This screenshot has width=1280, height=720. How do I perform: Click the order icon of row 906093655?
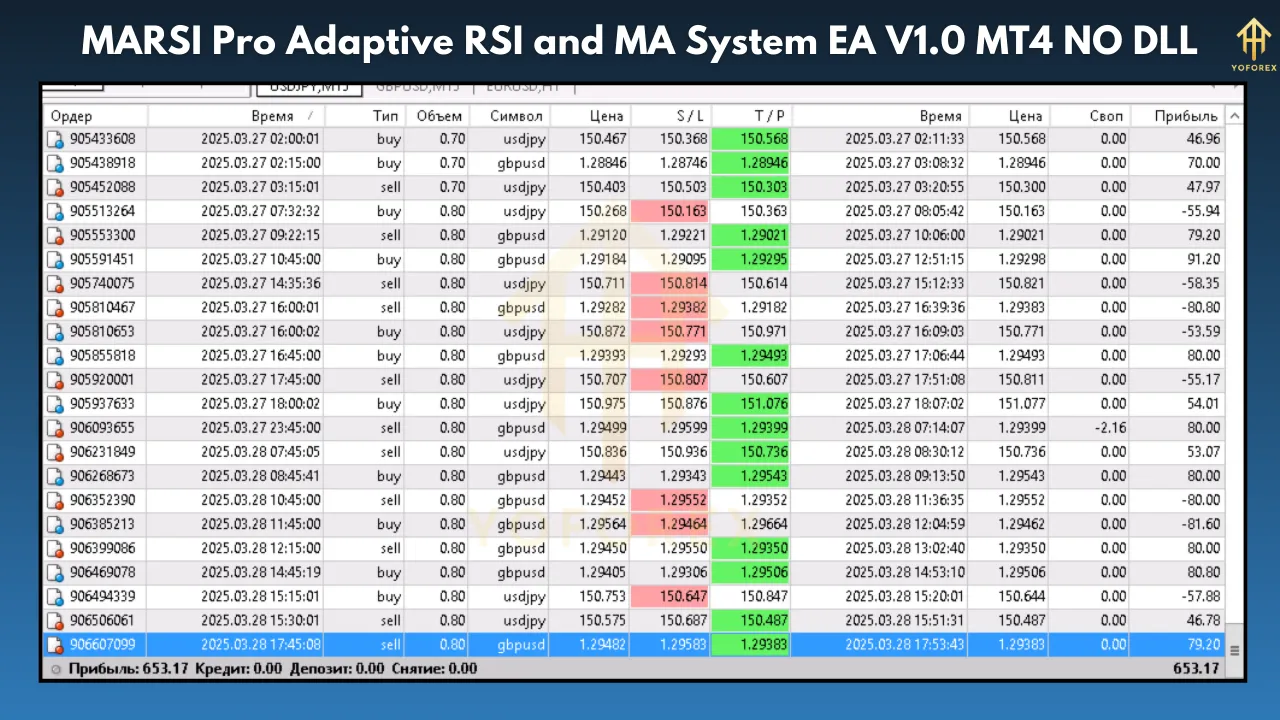pos(57,428)
